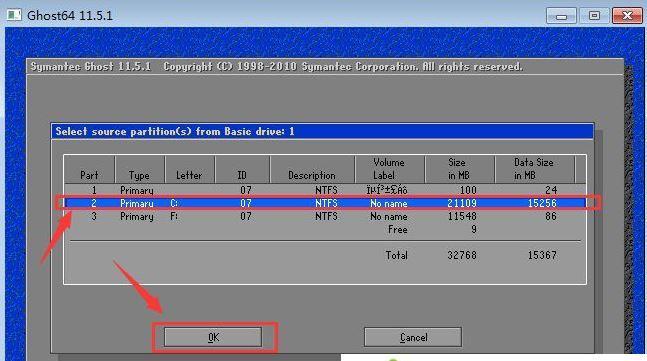Image resolution: width=647 pixels, height=361 pixels.
Task: Click the OK button
Action: coord(213,337)
